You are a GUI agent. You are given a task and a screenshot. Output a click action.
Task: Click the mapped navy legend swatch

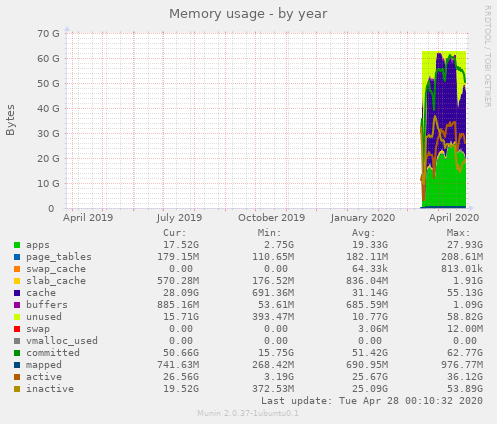(x=17, y=365)
